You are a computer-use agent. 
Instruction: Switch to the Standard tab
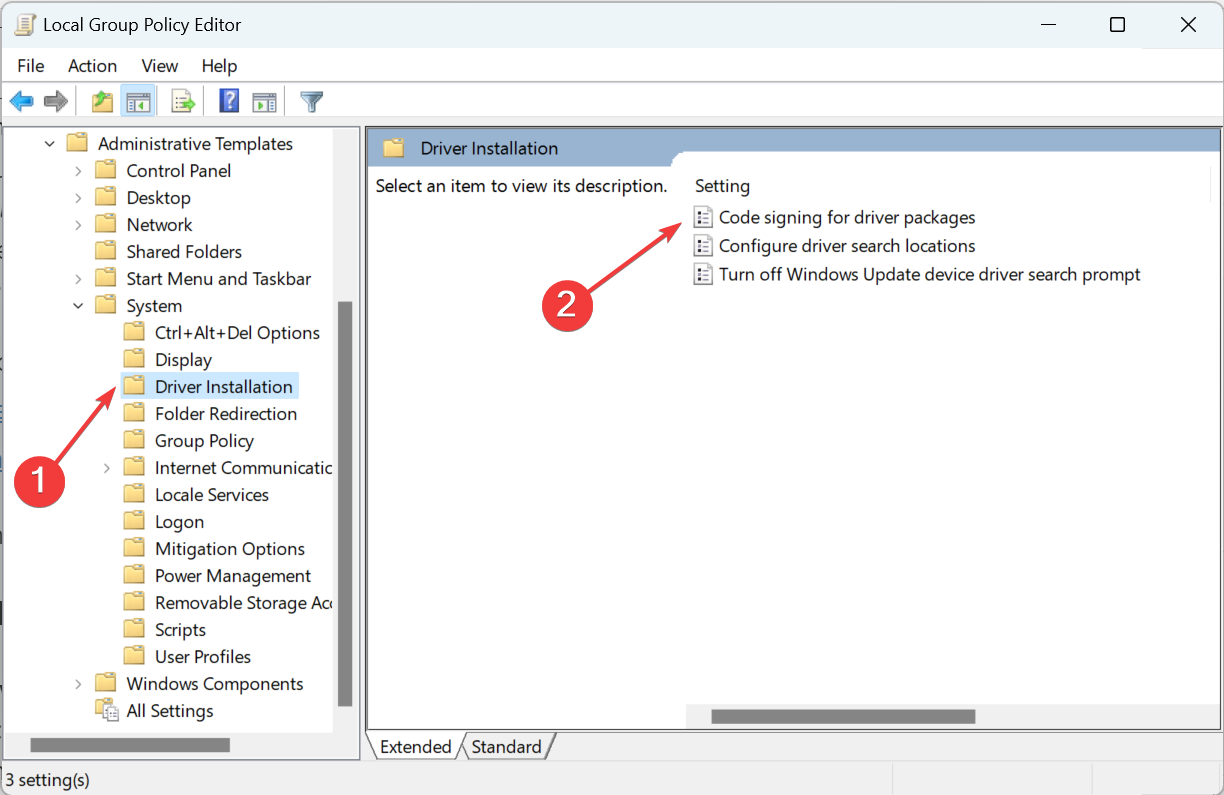pyautogui.click(x=506, y=746)
